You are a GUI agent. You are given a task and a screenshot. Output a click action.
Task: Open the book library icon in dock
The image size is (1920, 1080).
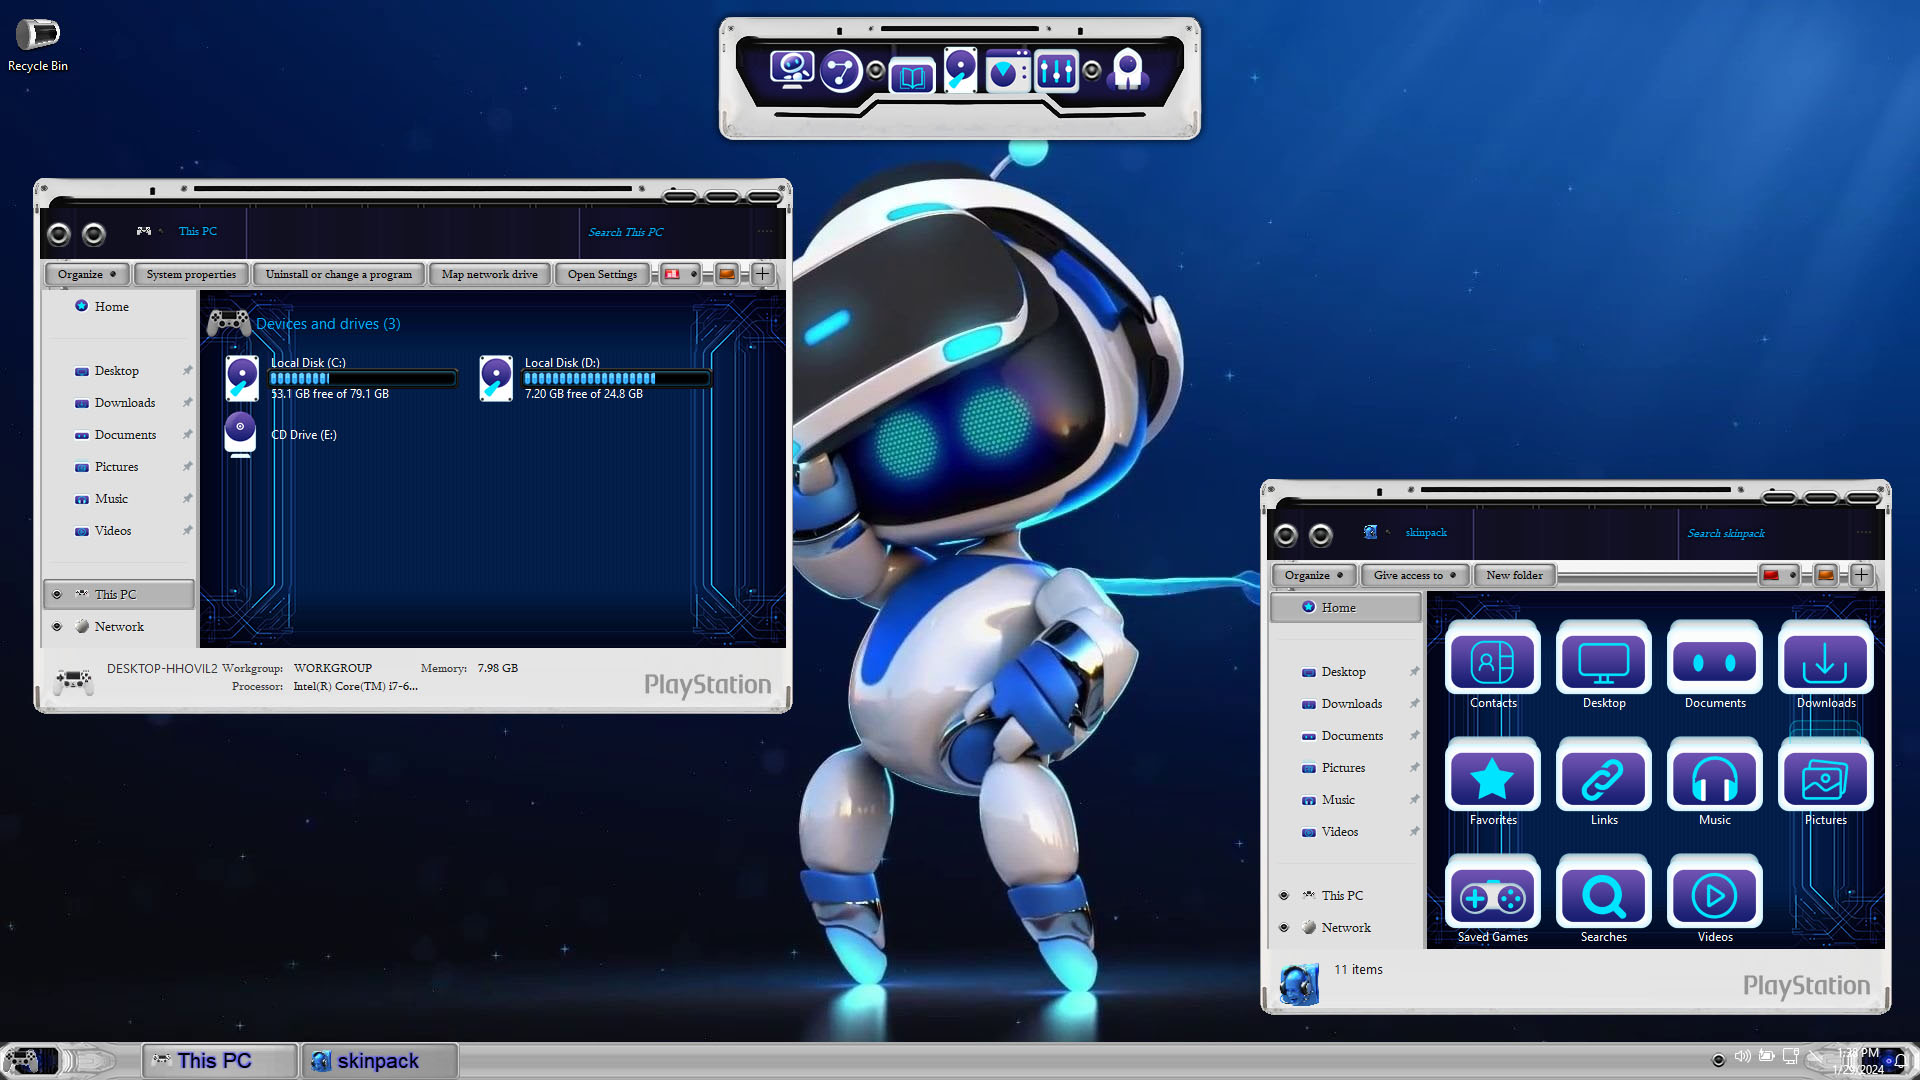coord(911,76)
